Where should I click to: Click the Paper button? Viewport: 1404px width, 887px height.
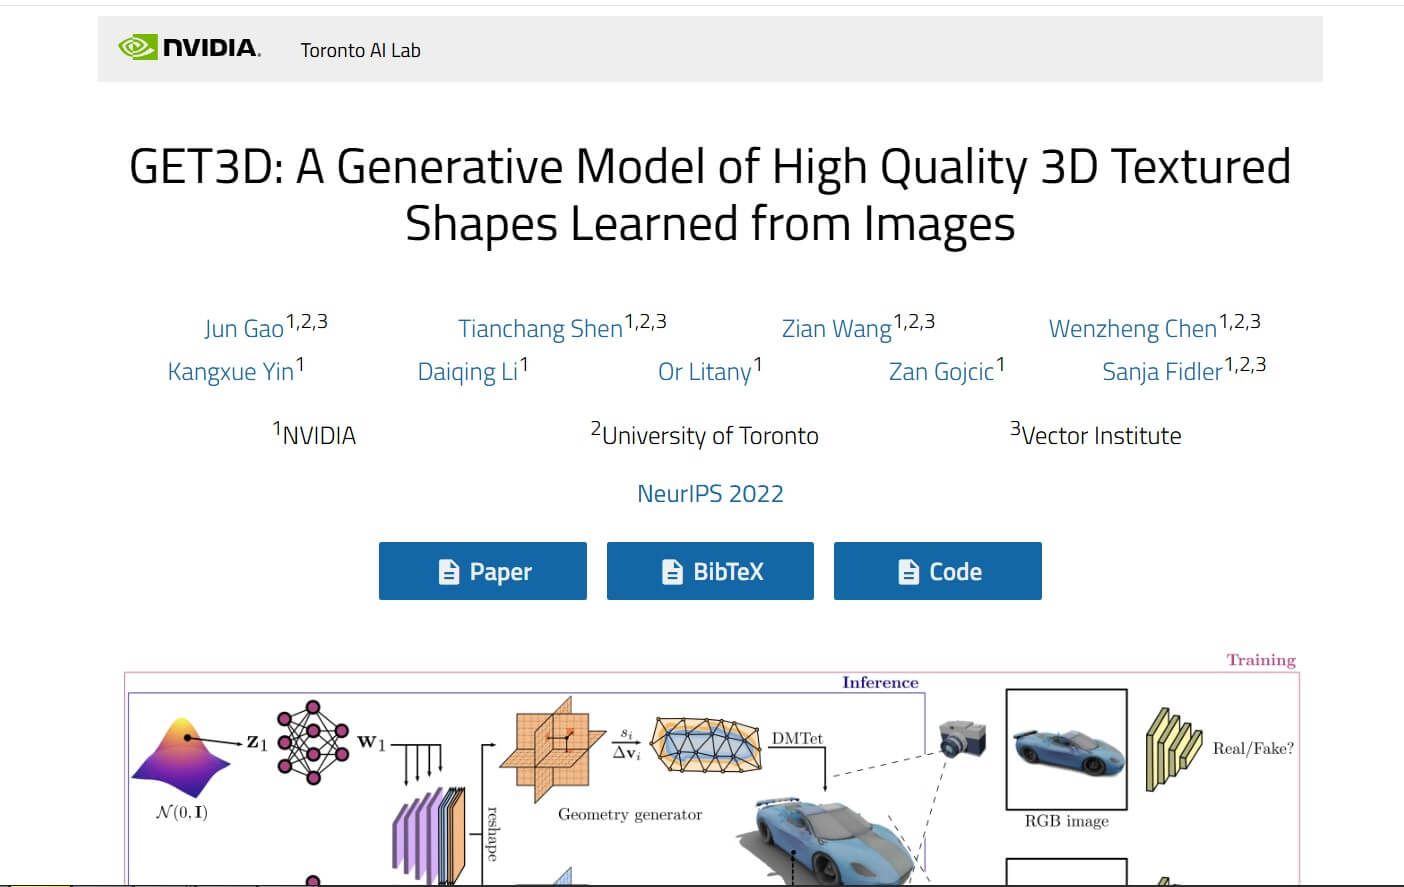tap(482, 571)
